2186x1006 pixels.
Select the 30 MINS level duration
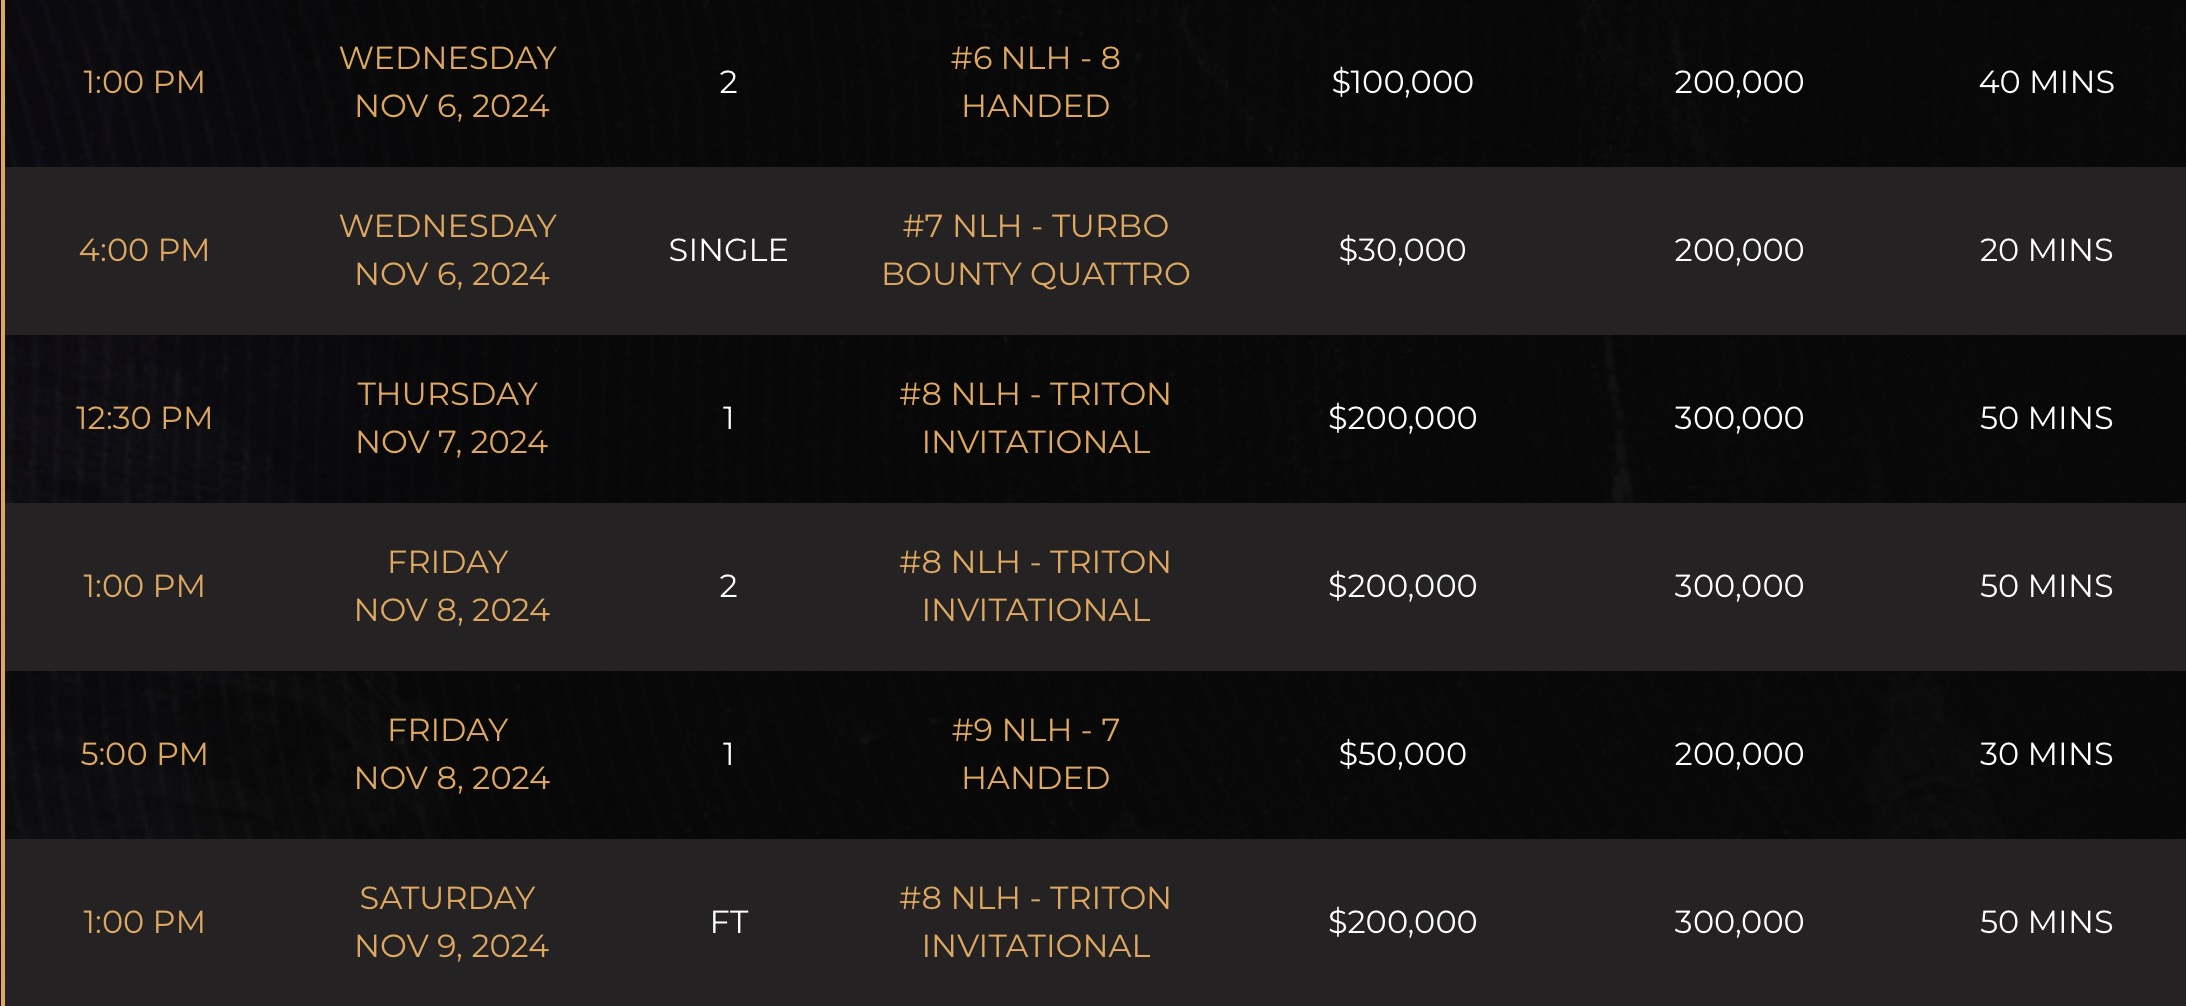click(2046, 754)
